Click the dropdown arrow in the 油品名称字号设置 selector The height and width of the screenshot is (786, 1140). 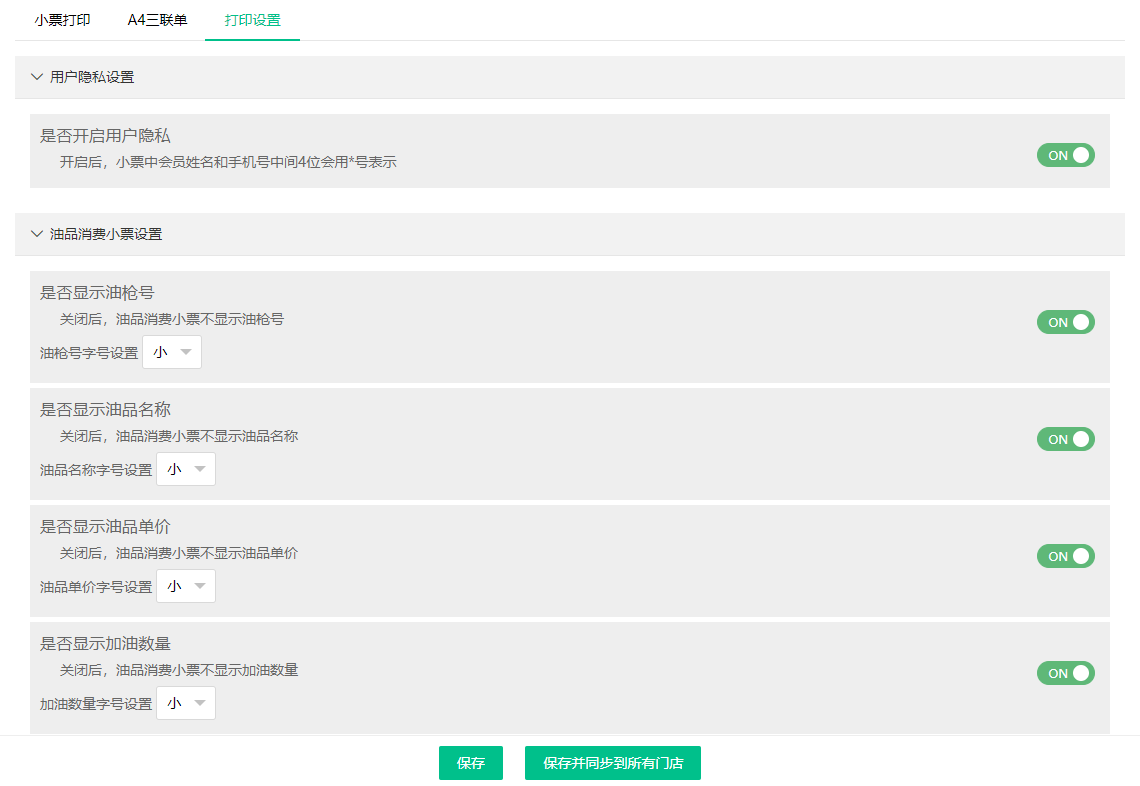202,468
